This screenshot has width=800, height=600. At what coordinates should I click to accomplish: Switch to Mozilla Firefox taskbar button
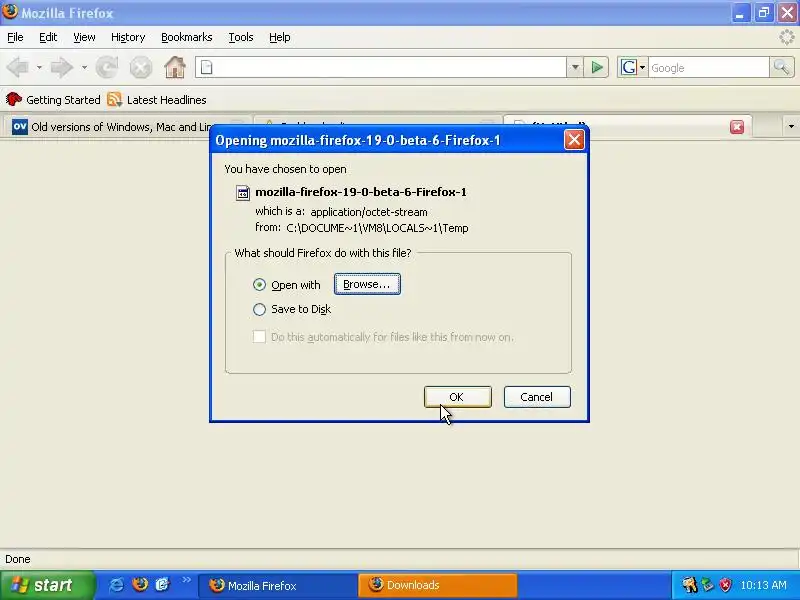pyautogui.click(x=277, y=585)
